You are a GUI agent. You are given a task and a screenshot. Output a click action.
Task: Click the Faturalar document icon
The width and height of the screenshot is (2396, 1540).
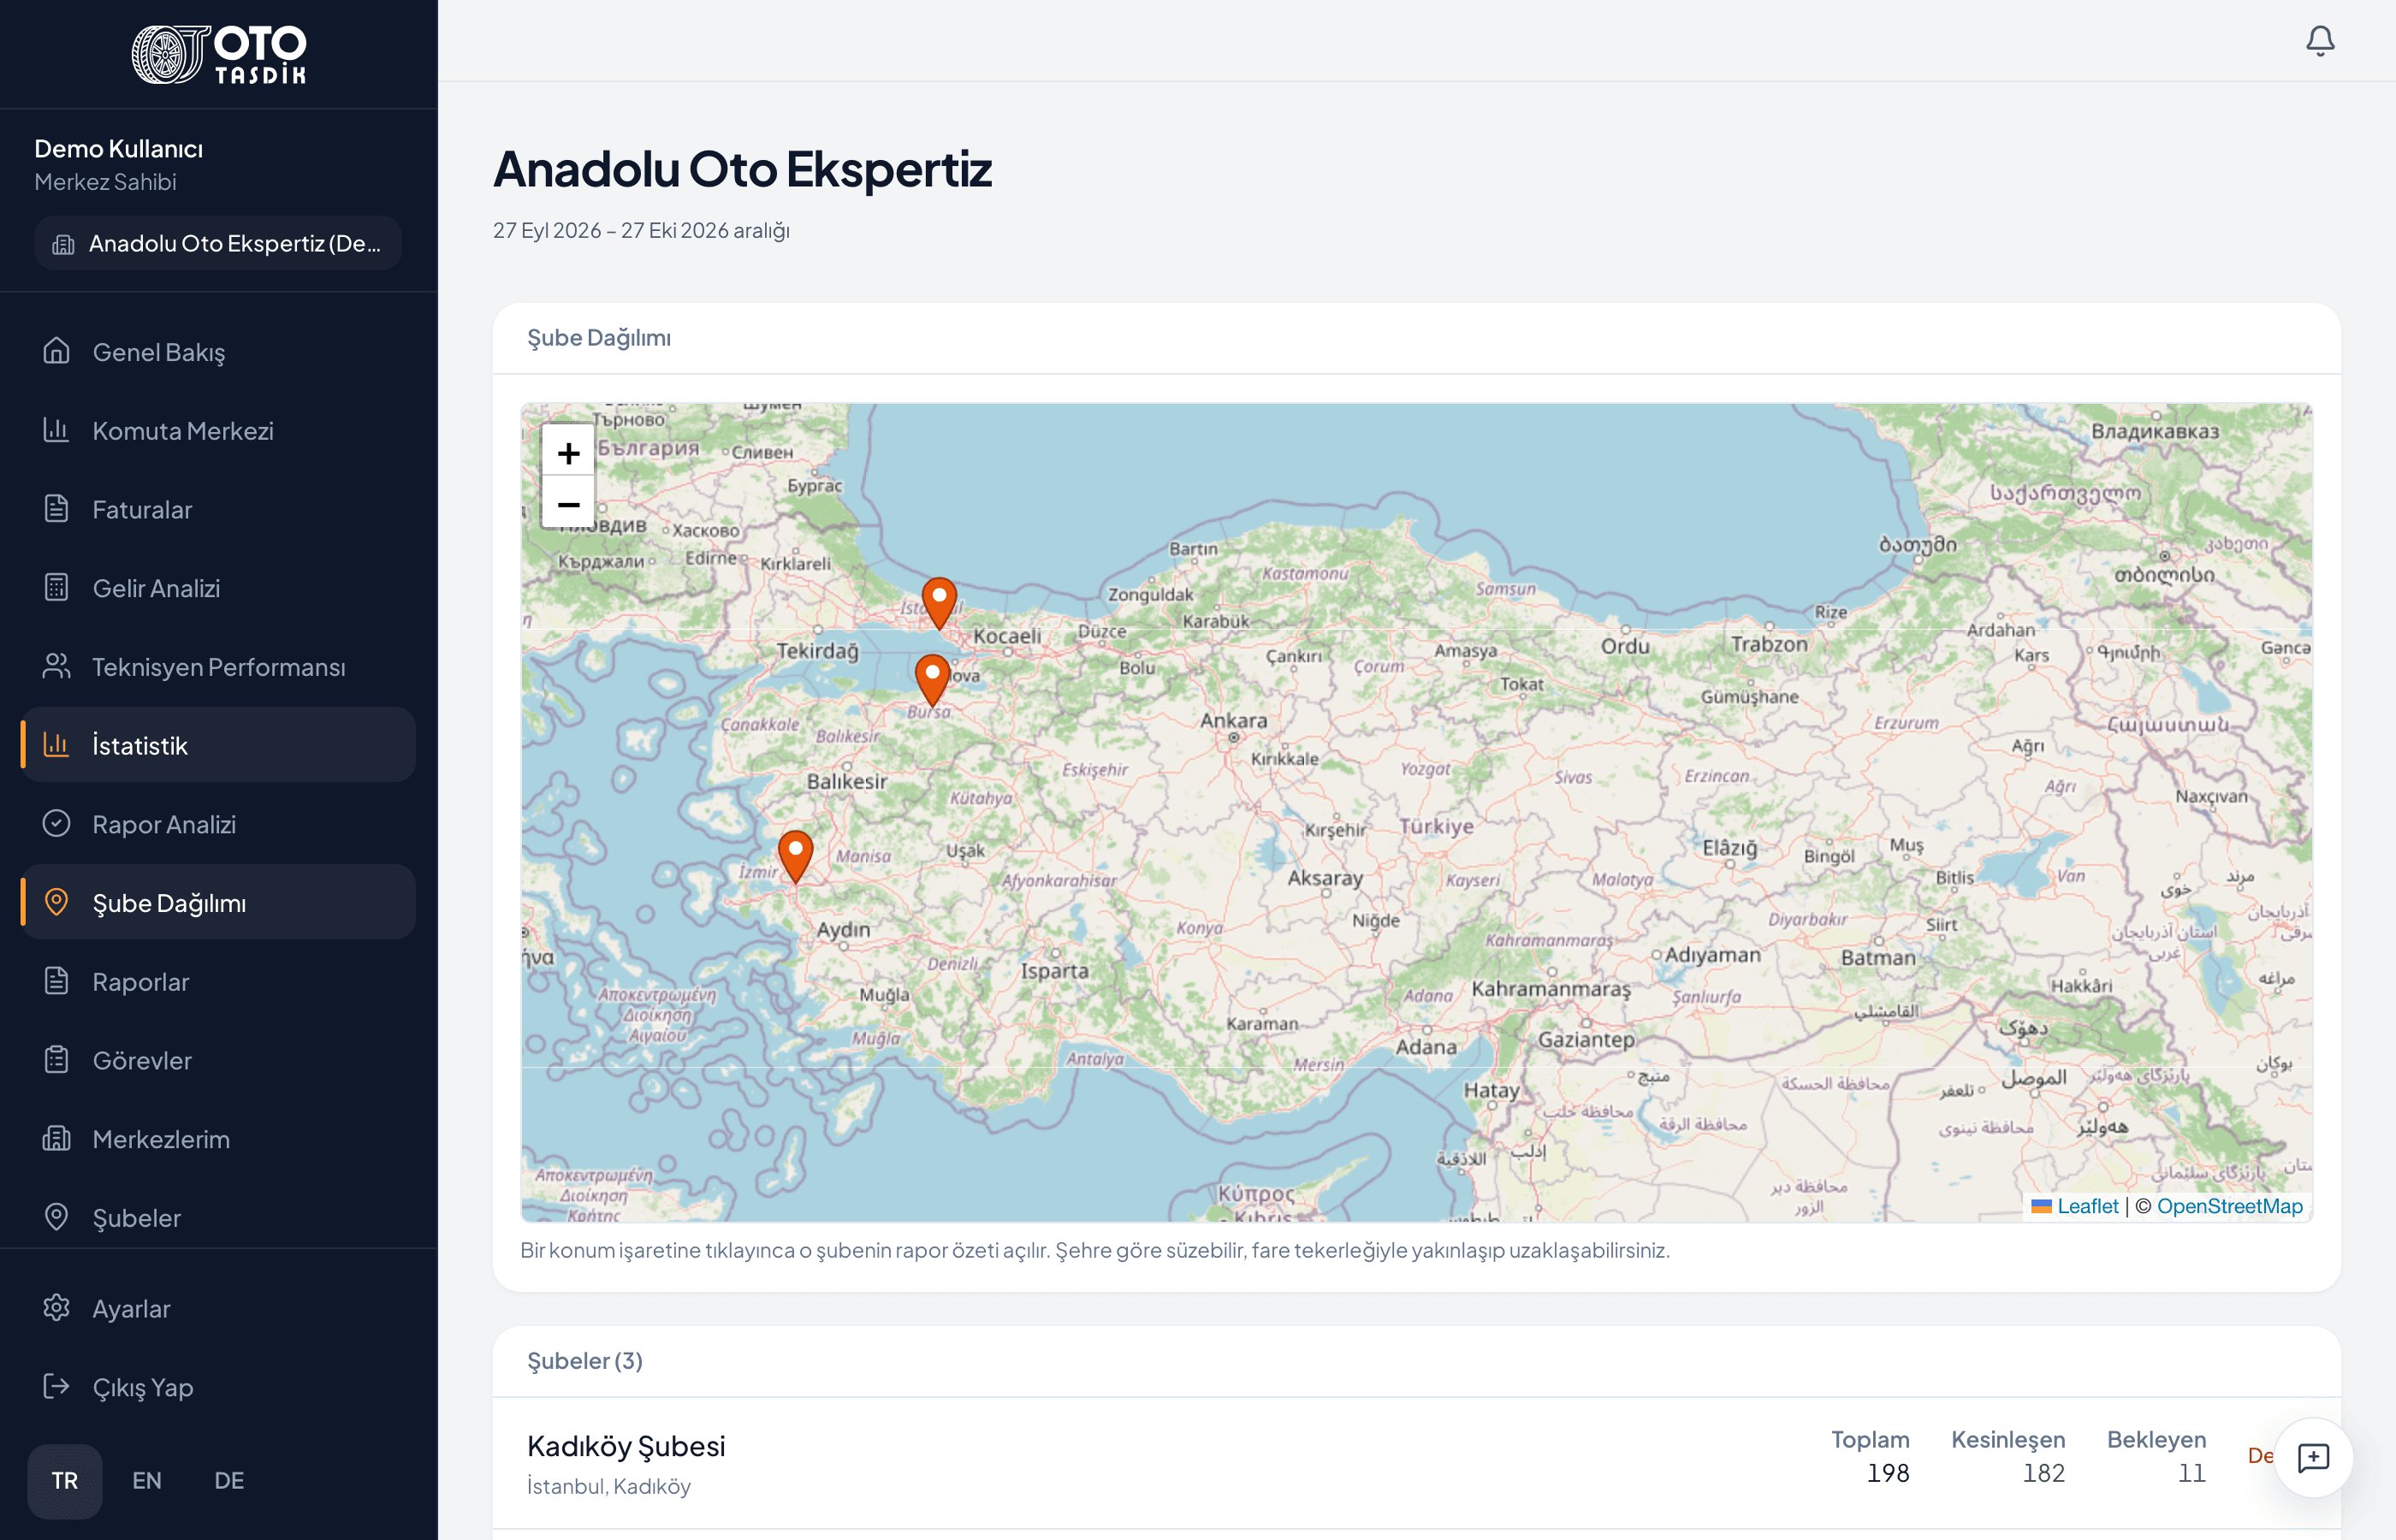tap(57, 509)
